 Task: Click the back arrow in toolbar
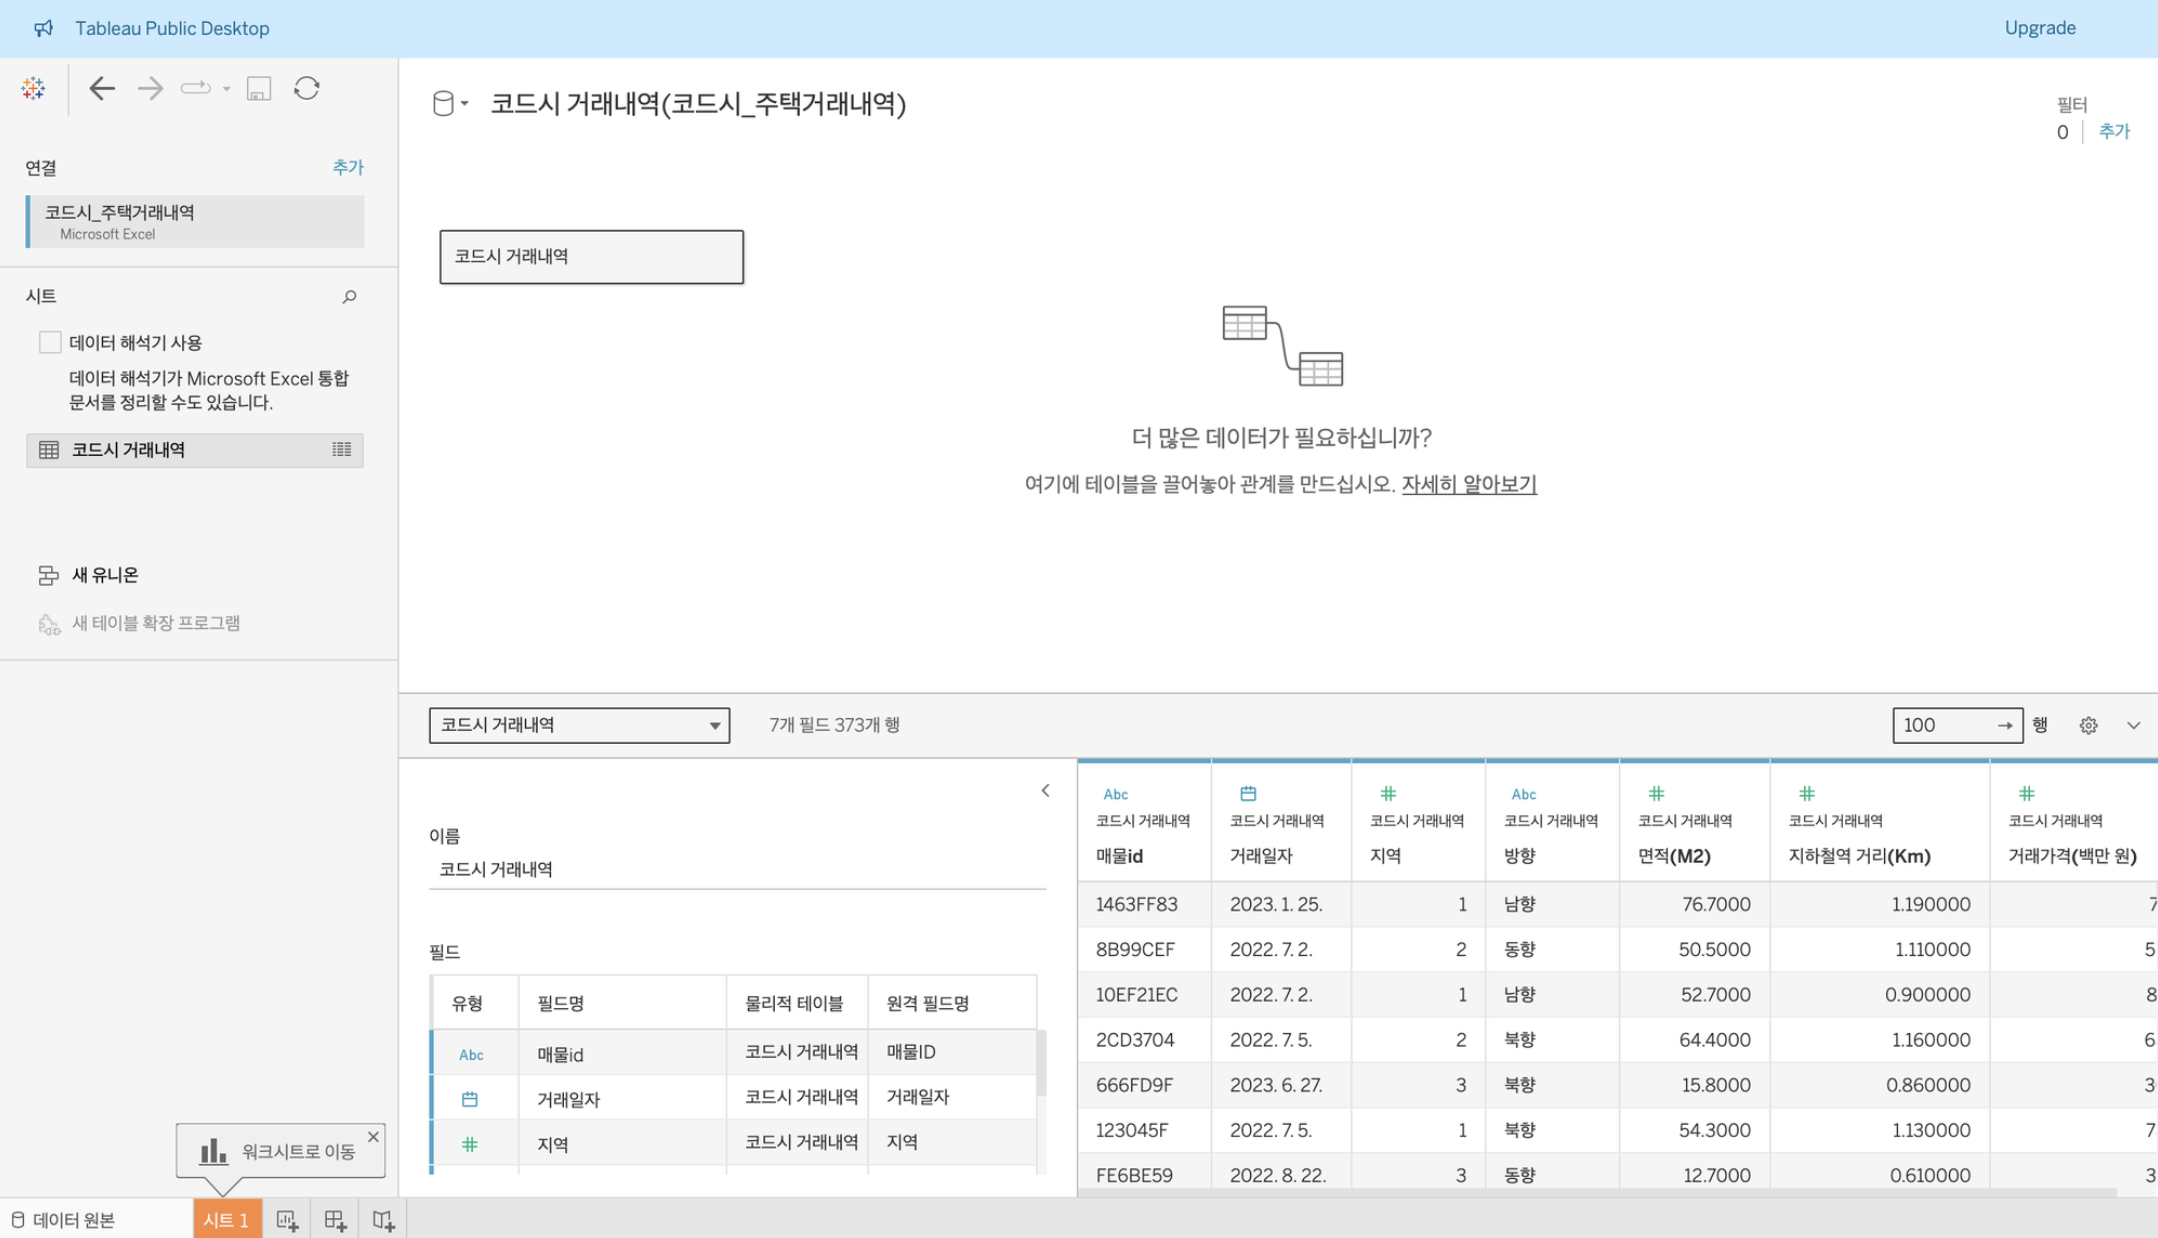coord(102,88)
